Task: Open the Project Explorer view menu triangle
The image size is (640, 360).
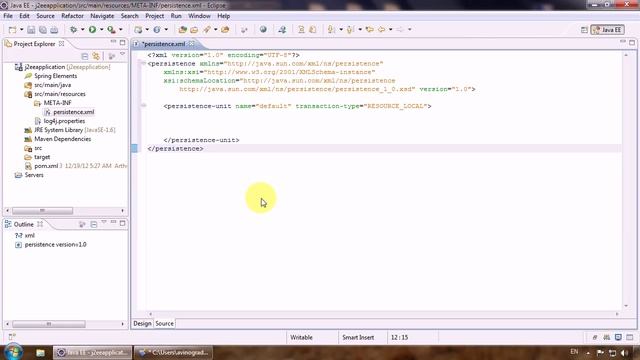Action: pos(122,54)
